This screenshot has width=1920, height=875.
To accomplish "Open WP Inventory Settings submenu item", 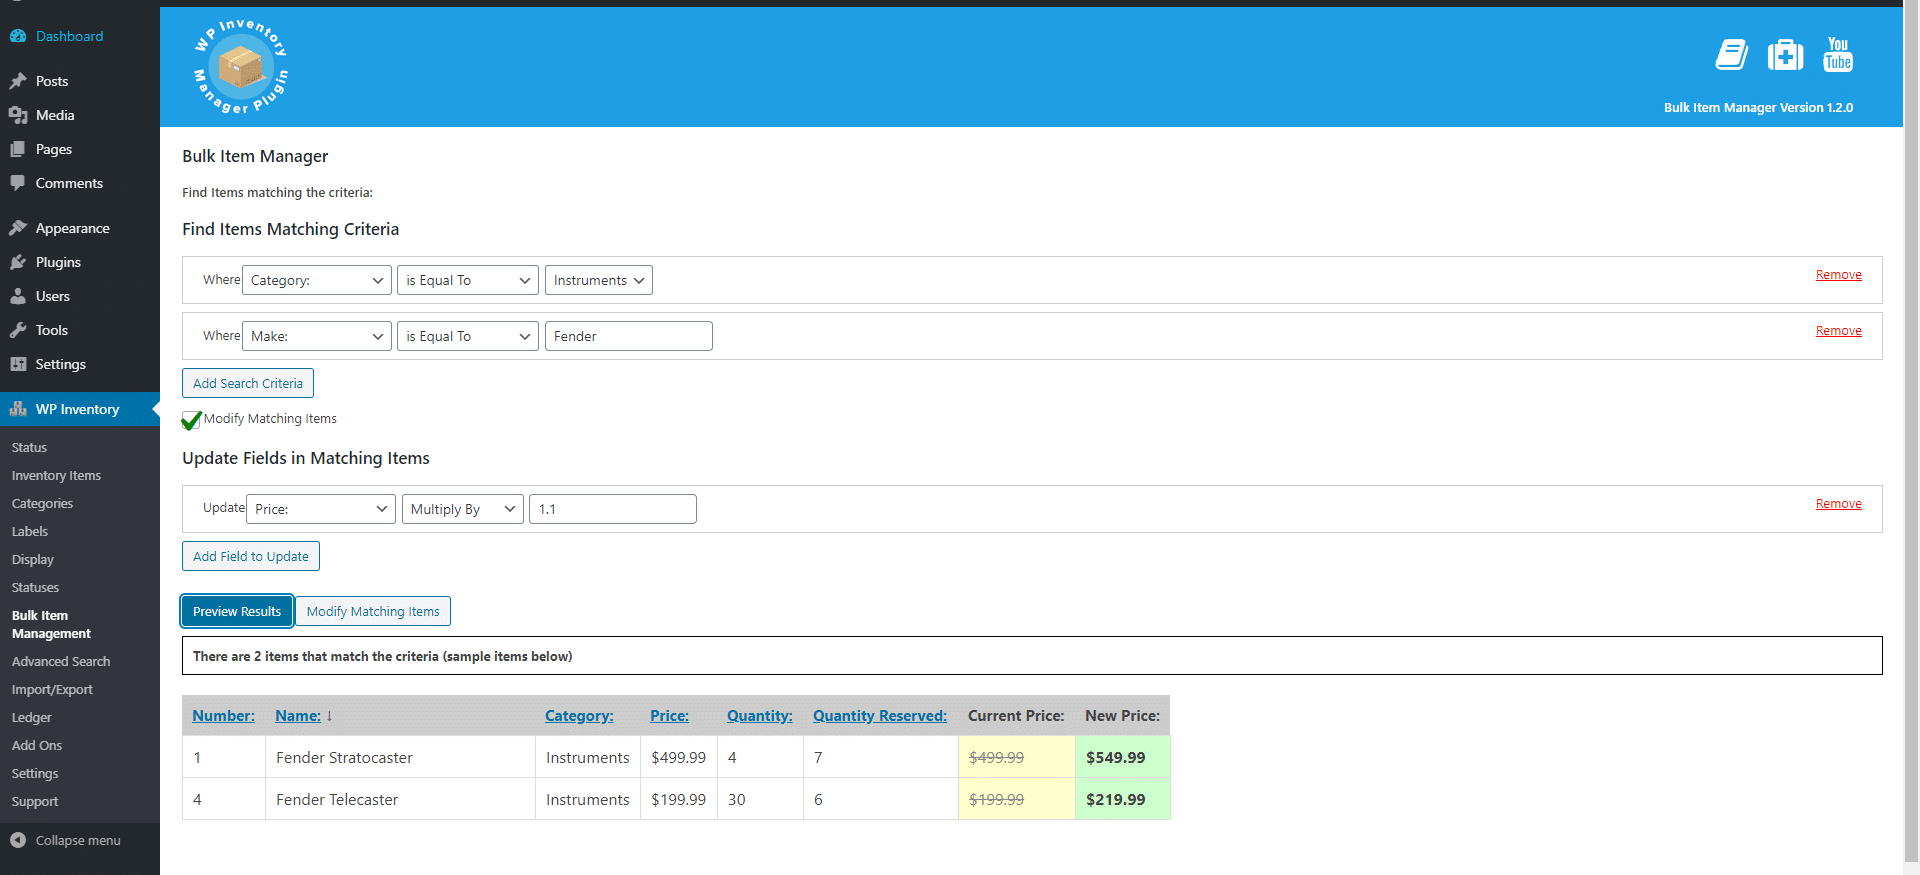I will [x=35, y=773].
